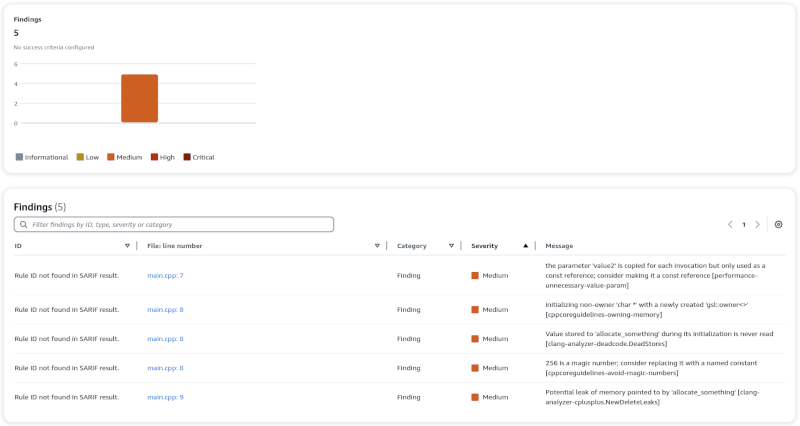800x426 pixels.
Task: Open the main.cpp: 9 link
Action: tap(165, 397)
